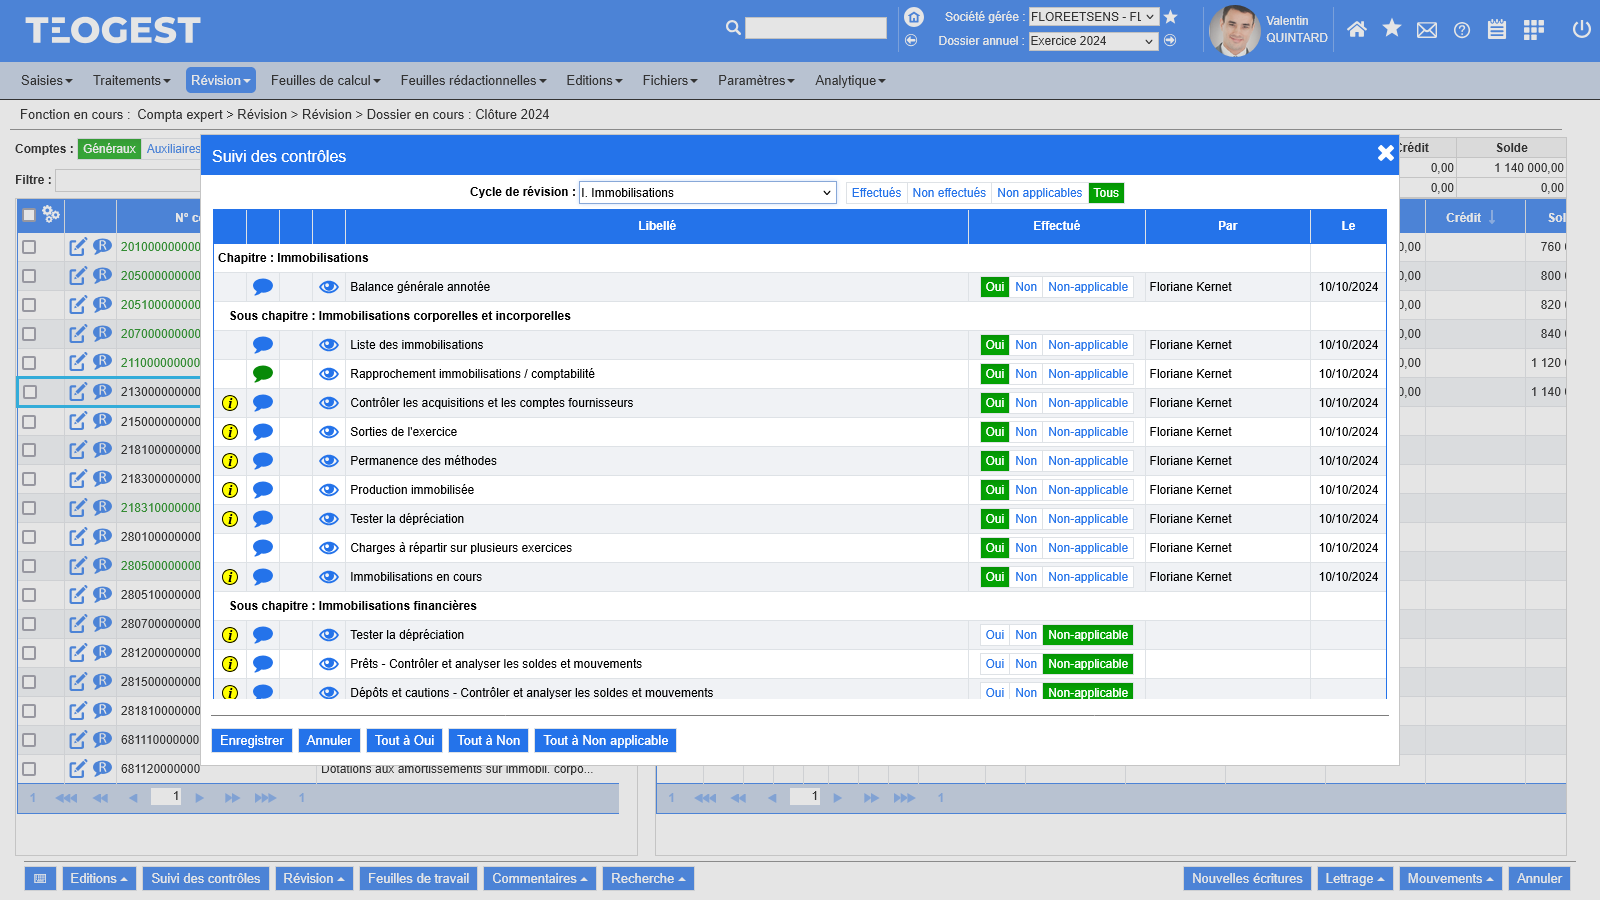1600x900 pixels.
Task: Expand the Société gérée dropdown
Action: (1093, 17)
